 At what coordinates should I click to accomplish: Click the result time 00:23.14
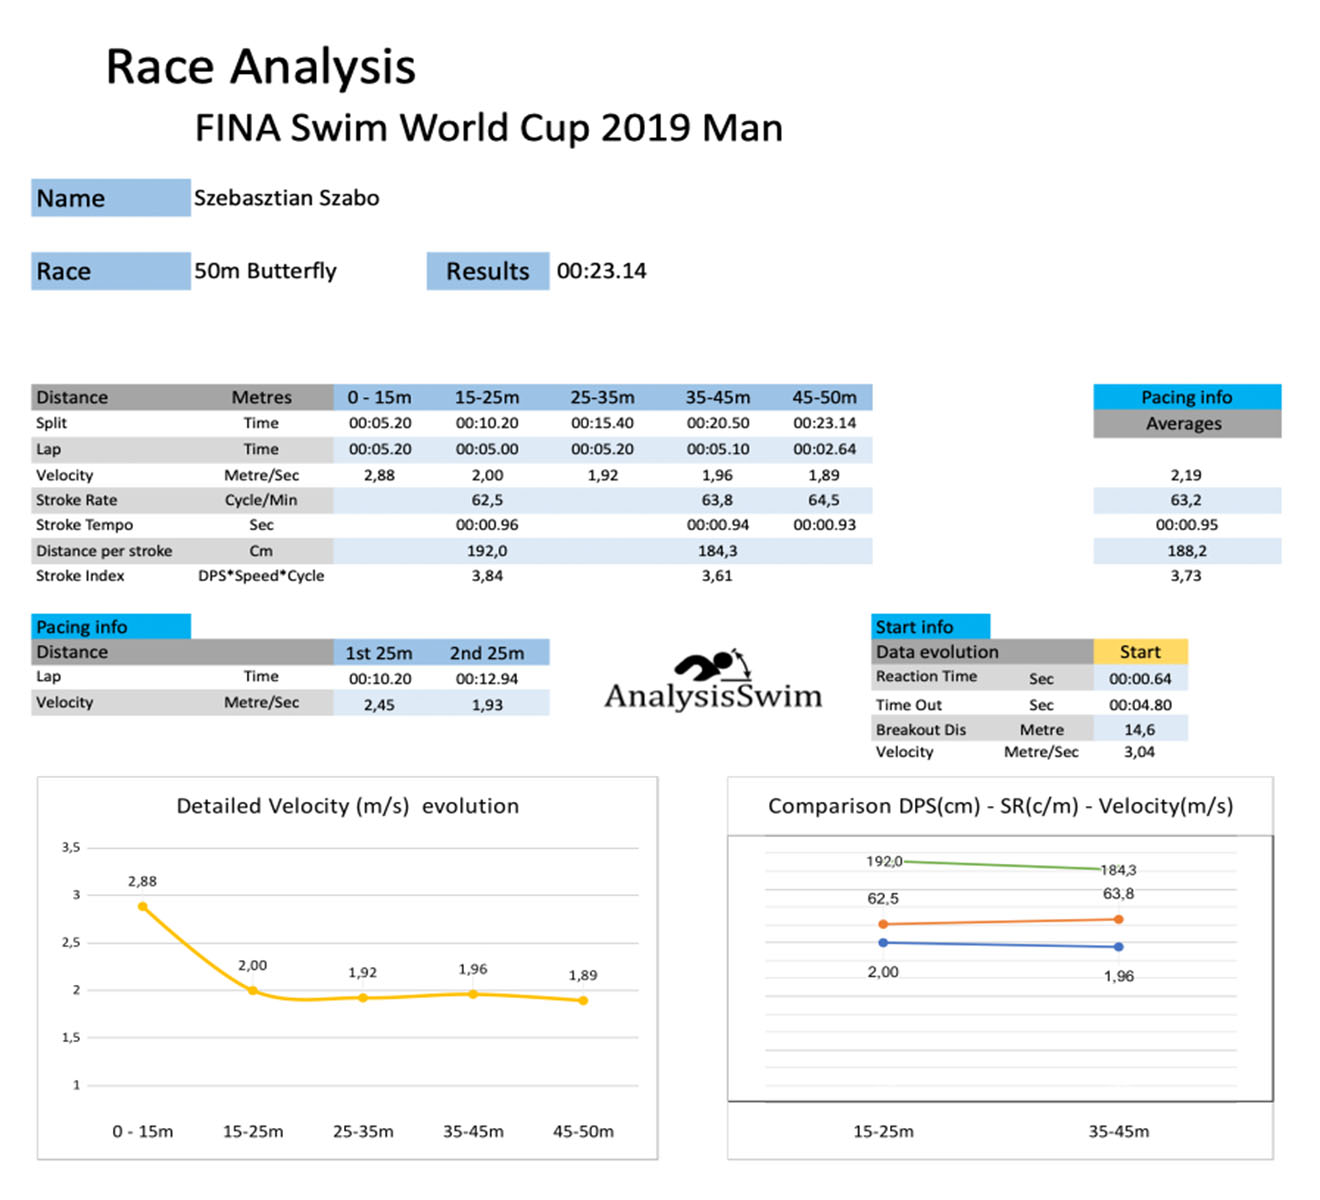coord(601,271)
